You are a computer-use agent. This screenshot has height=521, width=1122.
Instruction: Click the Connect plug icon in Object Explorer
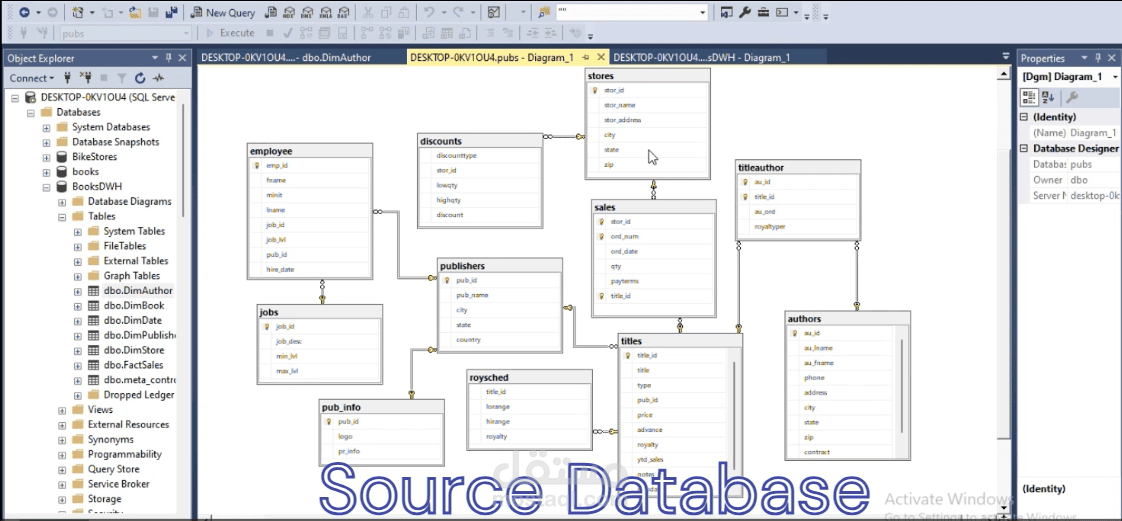(69, 78)
